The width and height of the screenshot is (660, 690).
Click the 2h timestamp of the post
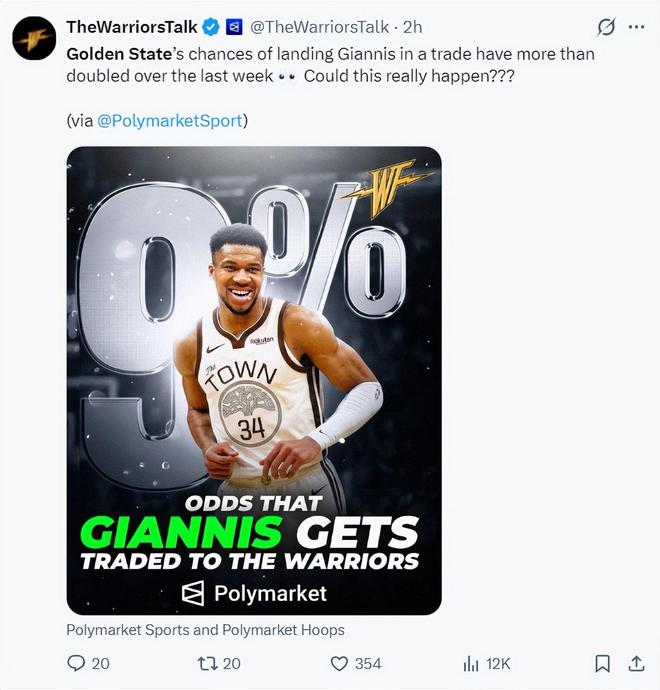point(413,27)
